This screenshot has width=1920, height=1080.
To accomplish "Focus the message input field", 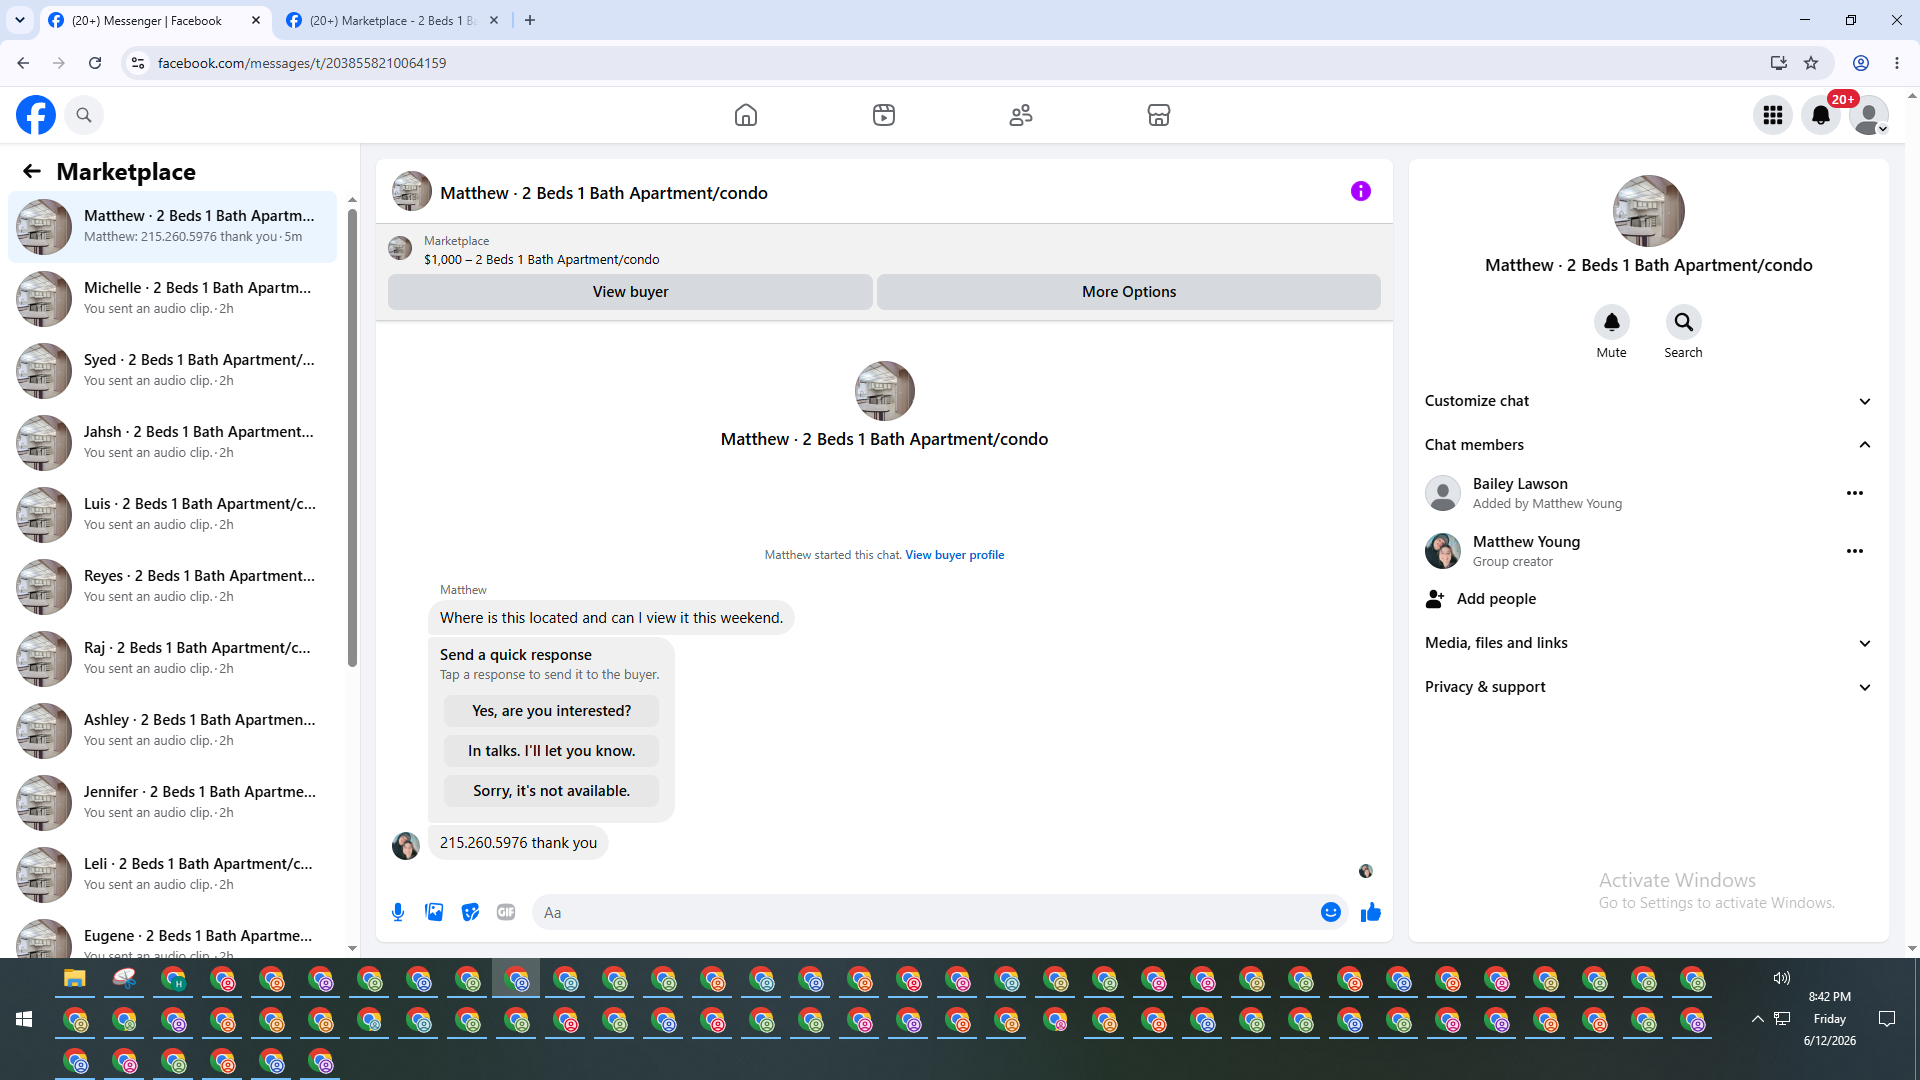I will [x=925, y=912].
